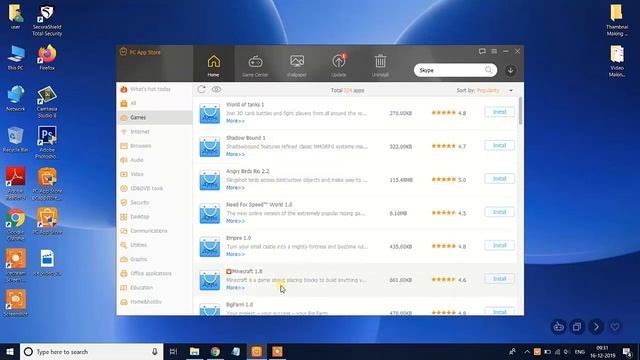Image resolution: width=640 pixels, height=360 pixels.
Task: Select the Desktop category
Action: click(154, 217)
